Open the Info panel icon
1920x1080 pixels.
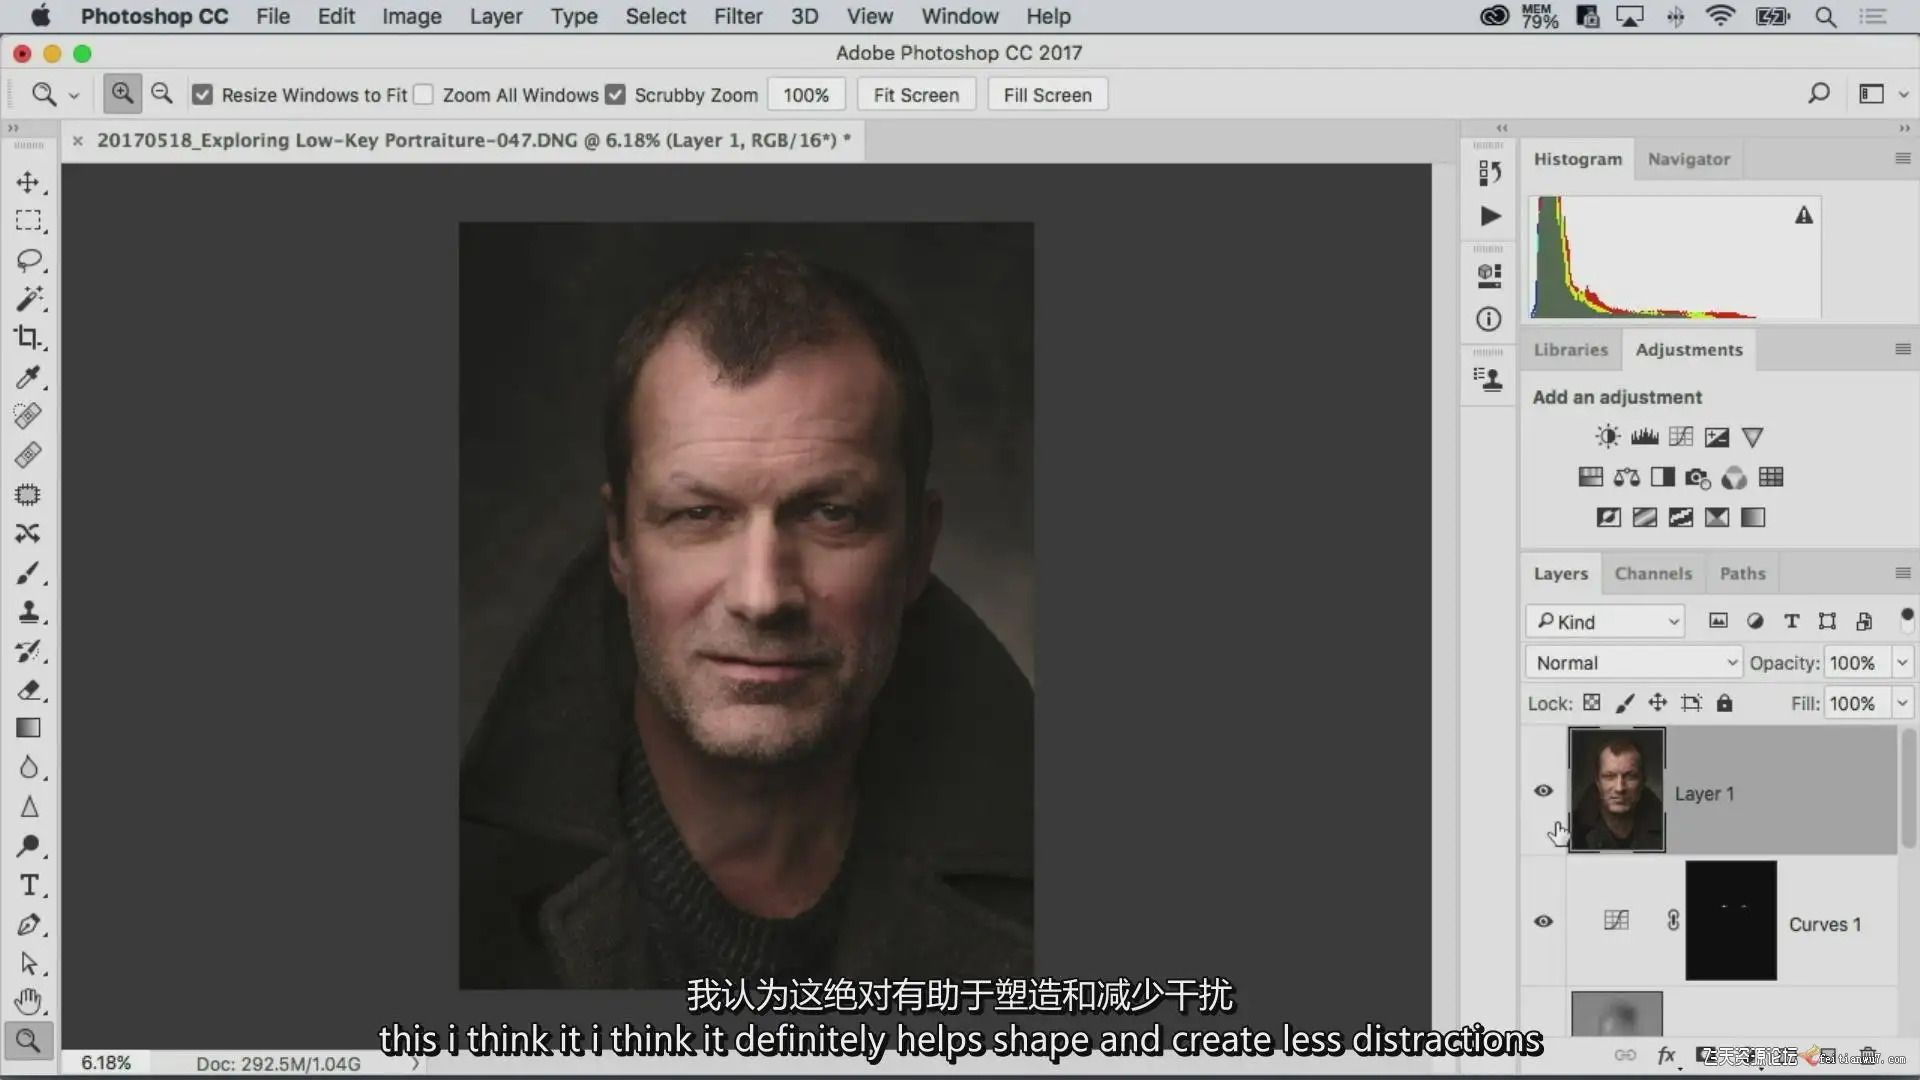[1489, 319]
